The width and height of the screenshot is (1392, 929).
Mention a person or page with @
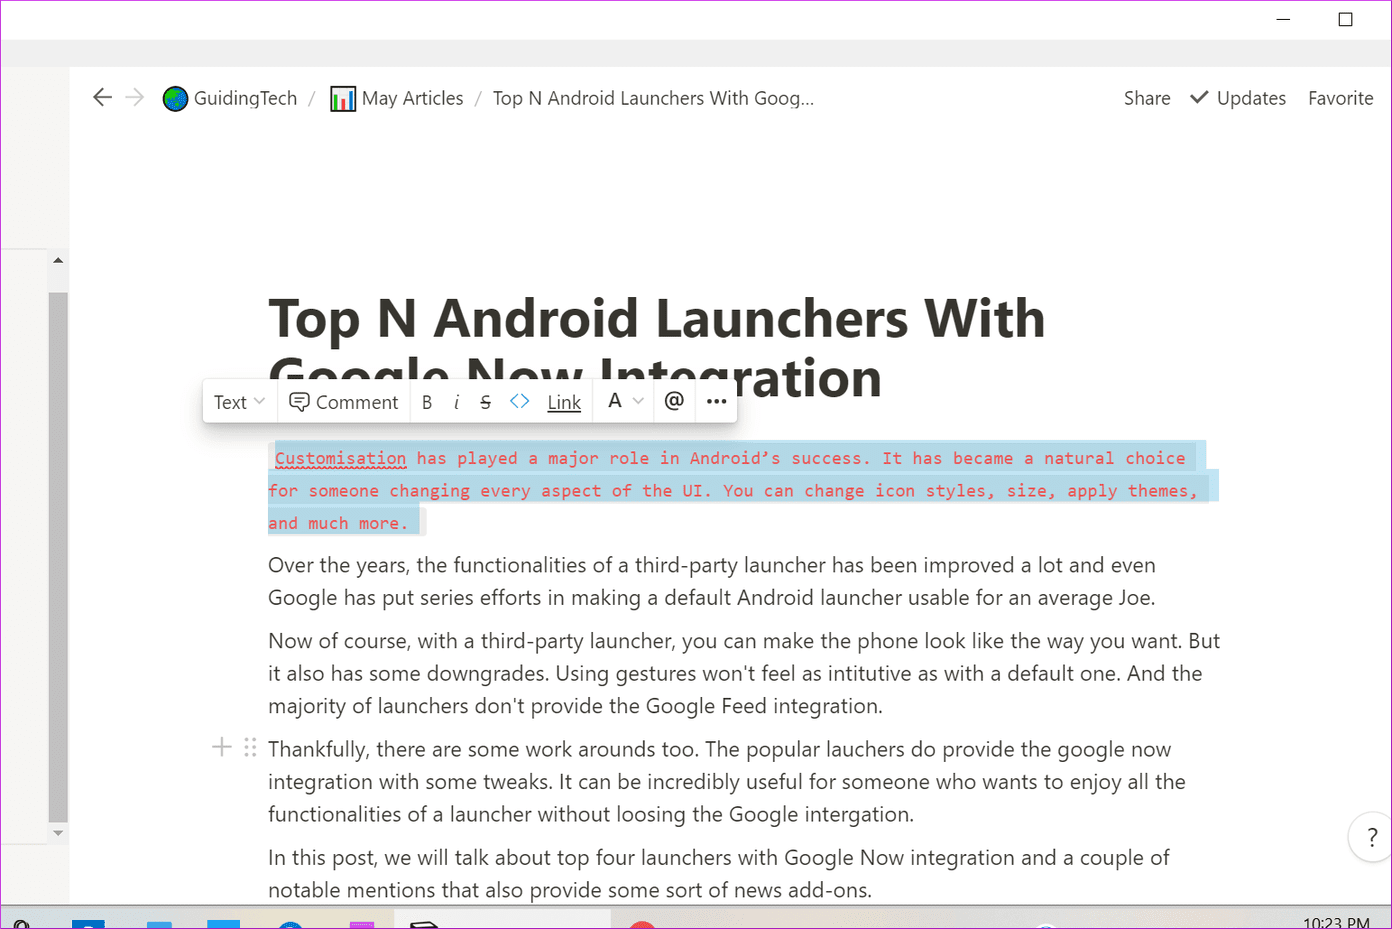(674, 401)
